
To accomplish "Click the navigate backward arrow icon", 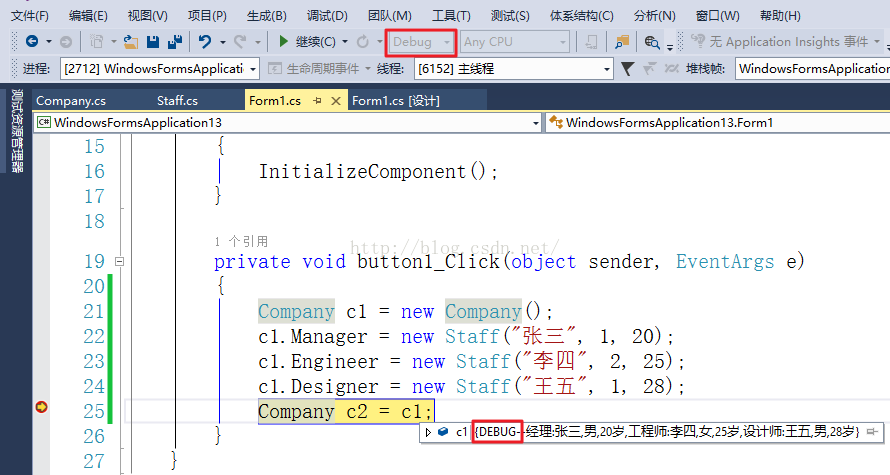I will [32, 41].
